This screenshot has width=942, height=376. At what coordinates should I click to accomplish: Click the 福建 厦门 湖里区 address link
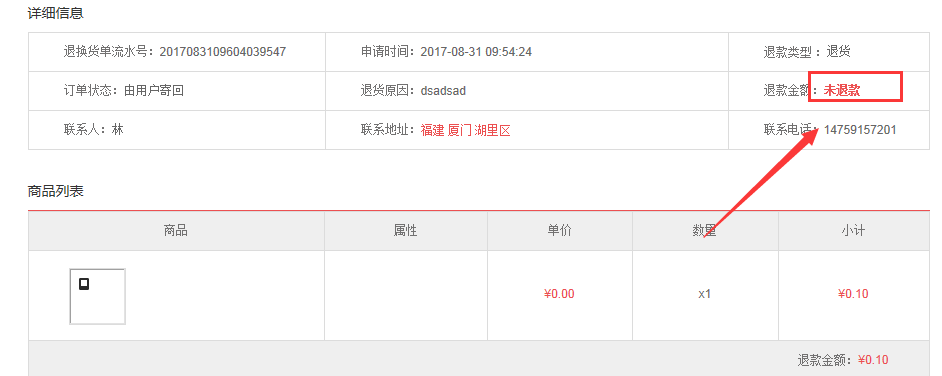466,130
